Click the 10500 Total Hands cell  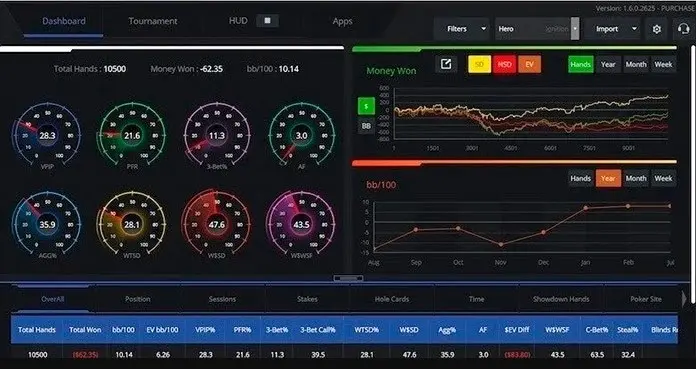(37, 355)
